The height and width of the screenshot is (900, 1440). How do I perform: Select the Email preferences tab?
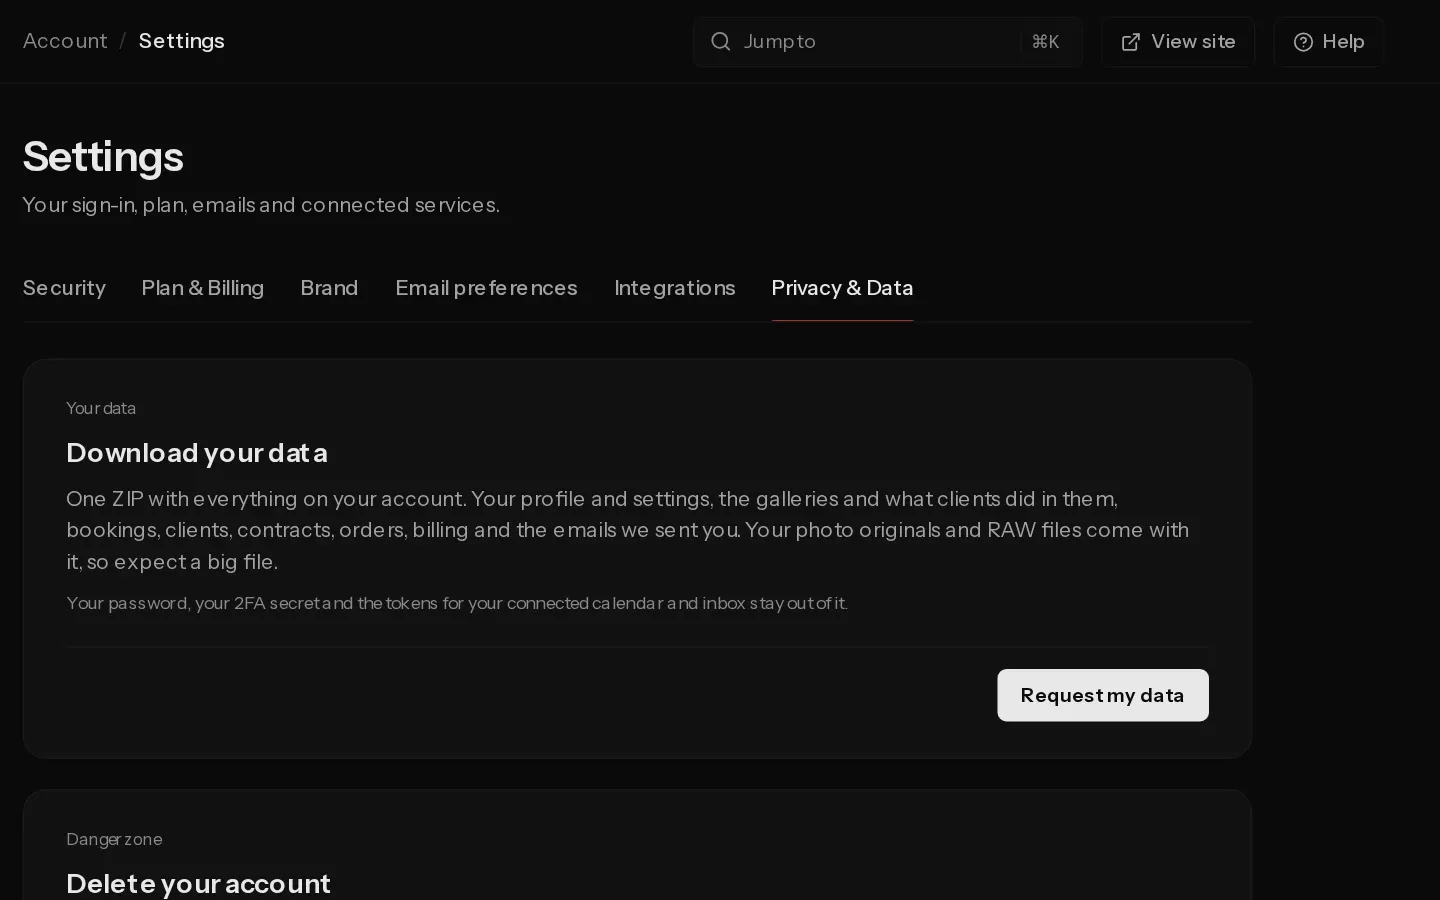486,288
